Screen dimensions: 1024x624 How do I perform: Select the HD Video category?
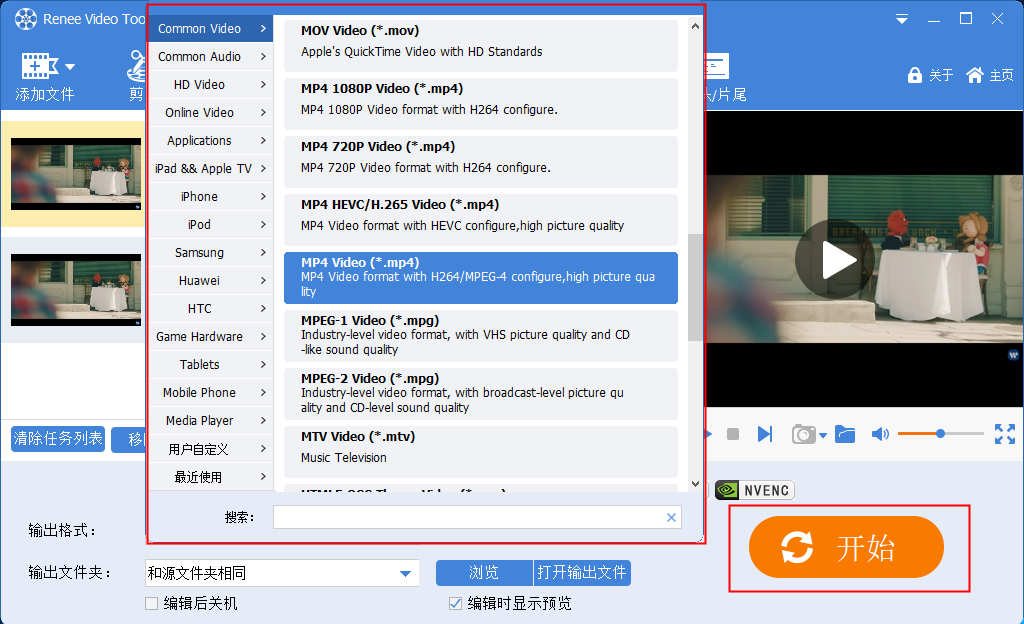pos(210,85)
